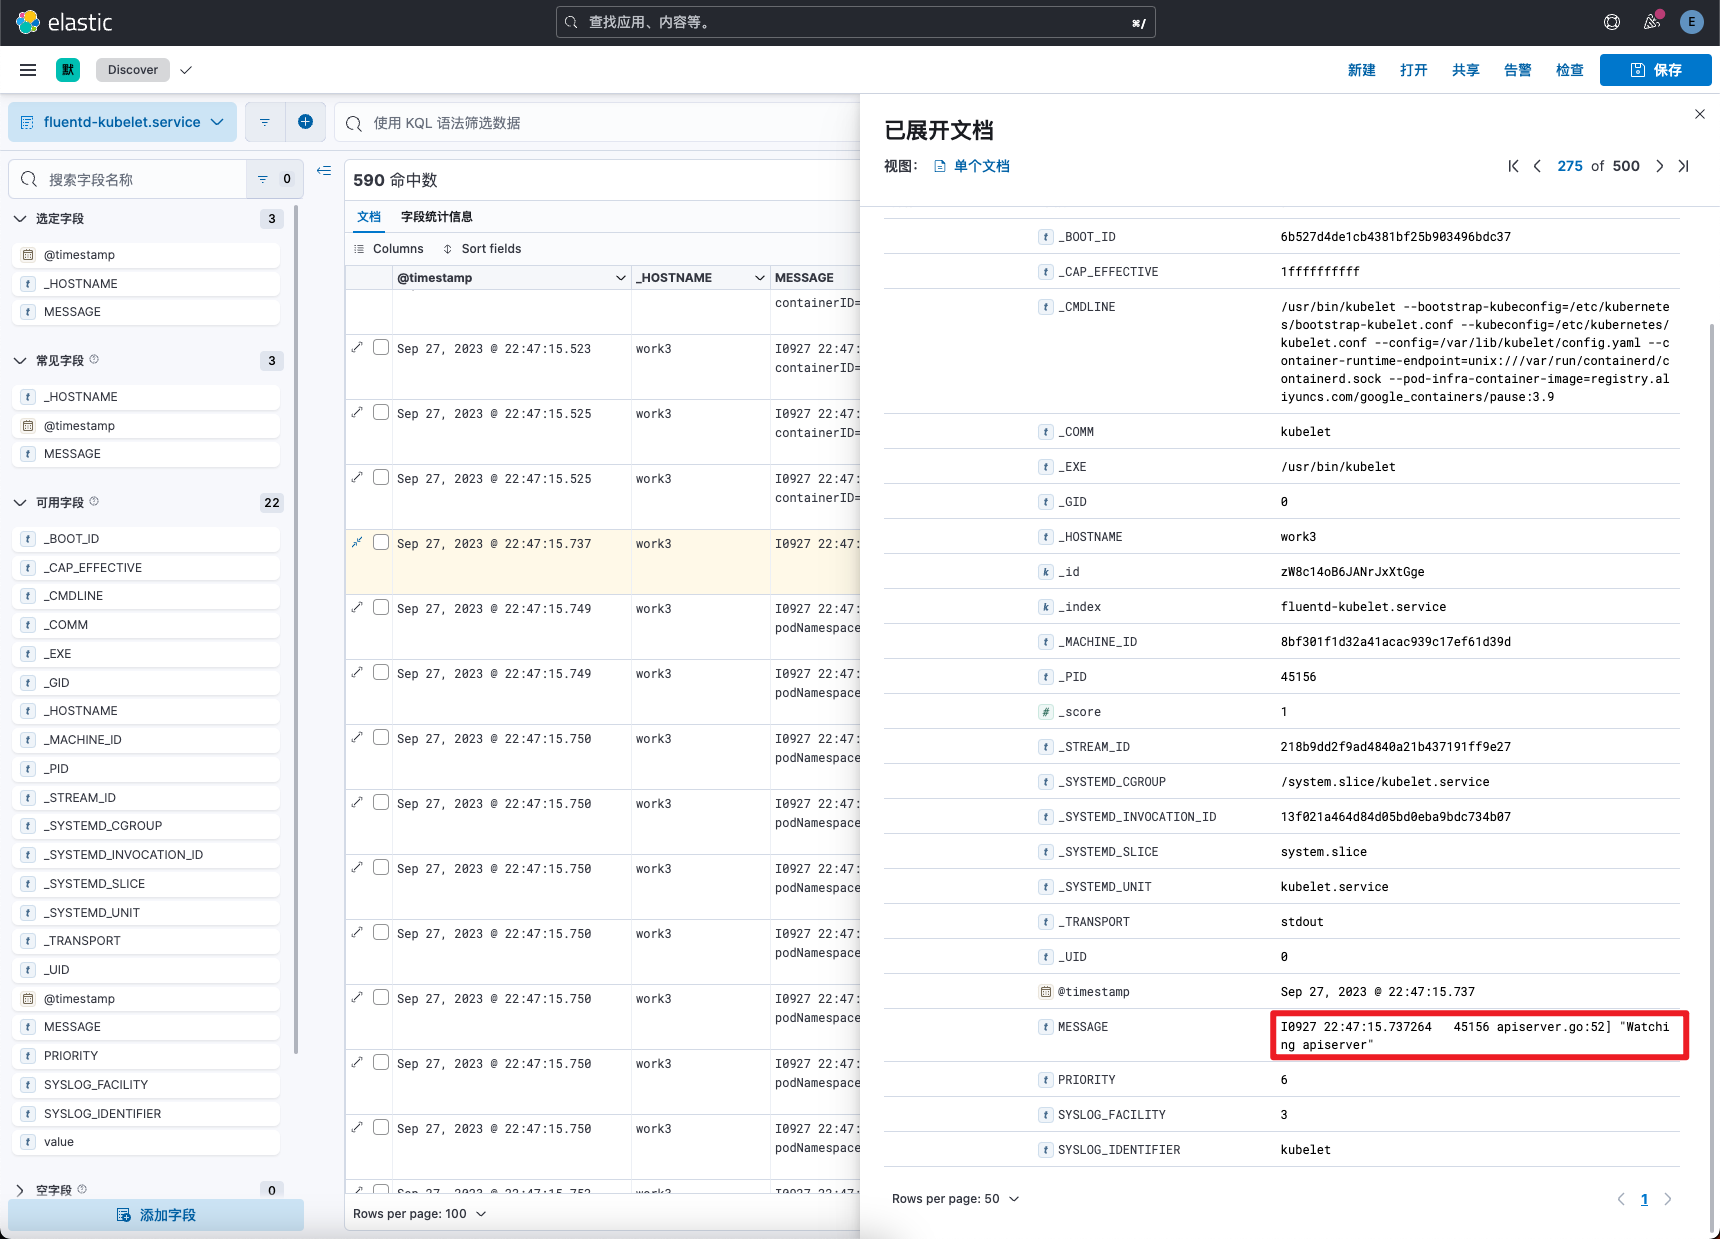Select checkbox for first 22:47:15.749 row
1720x1239 pixels.
pos(381,607)
